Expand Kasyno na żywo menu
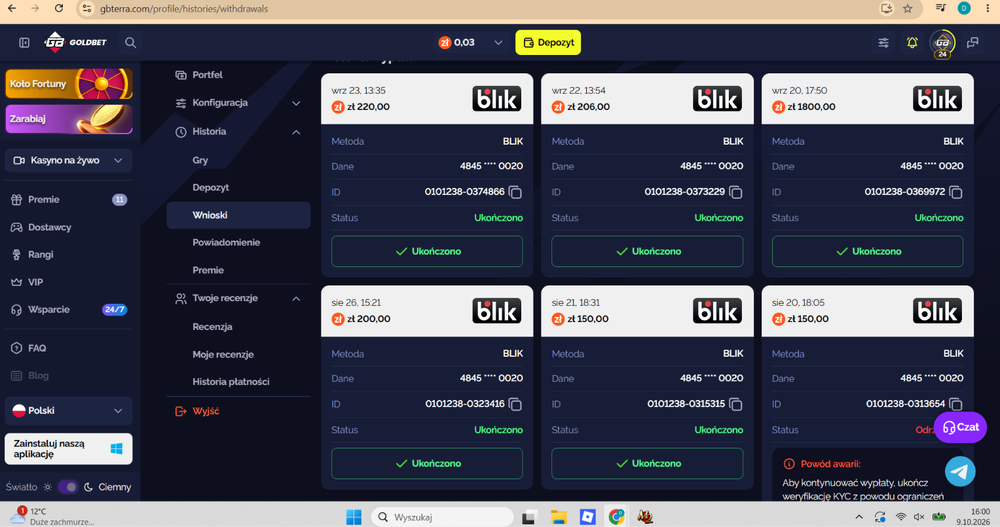 coord(68,160)
